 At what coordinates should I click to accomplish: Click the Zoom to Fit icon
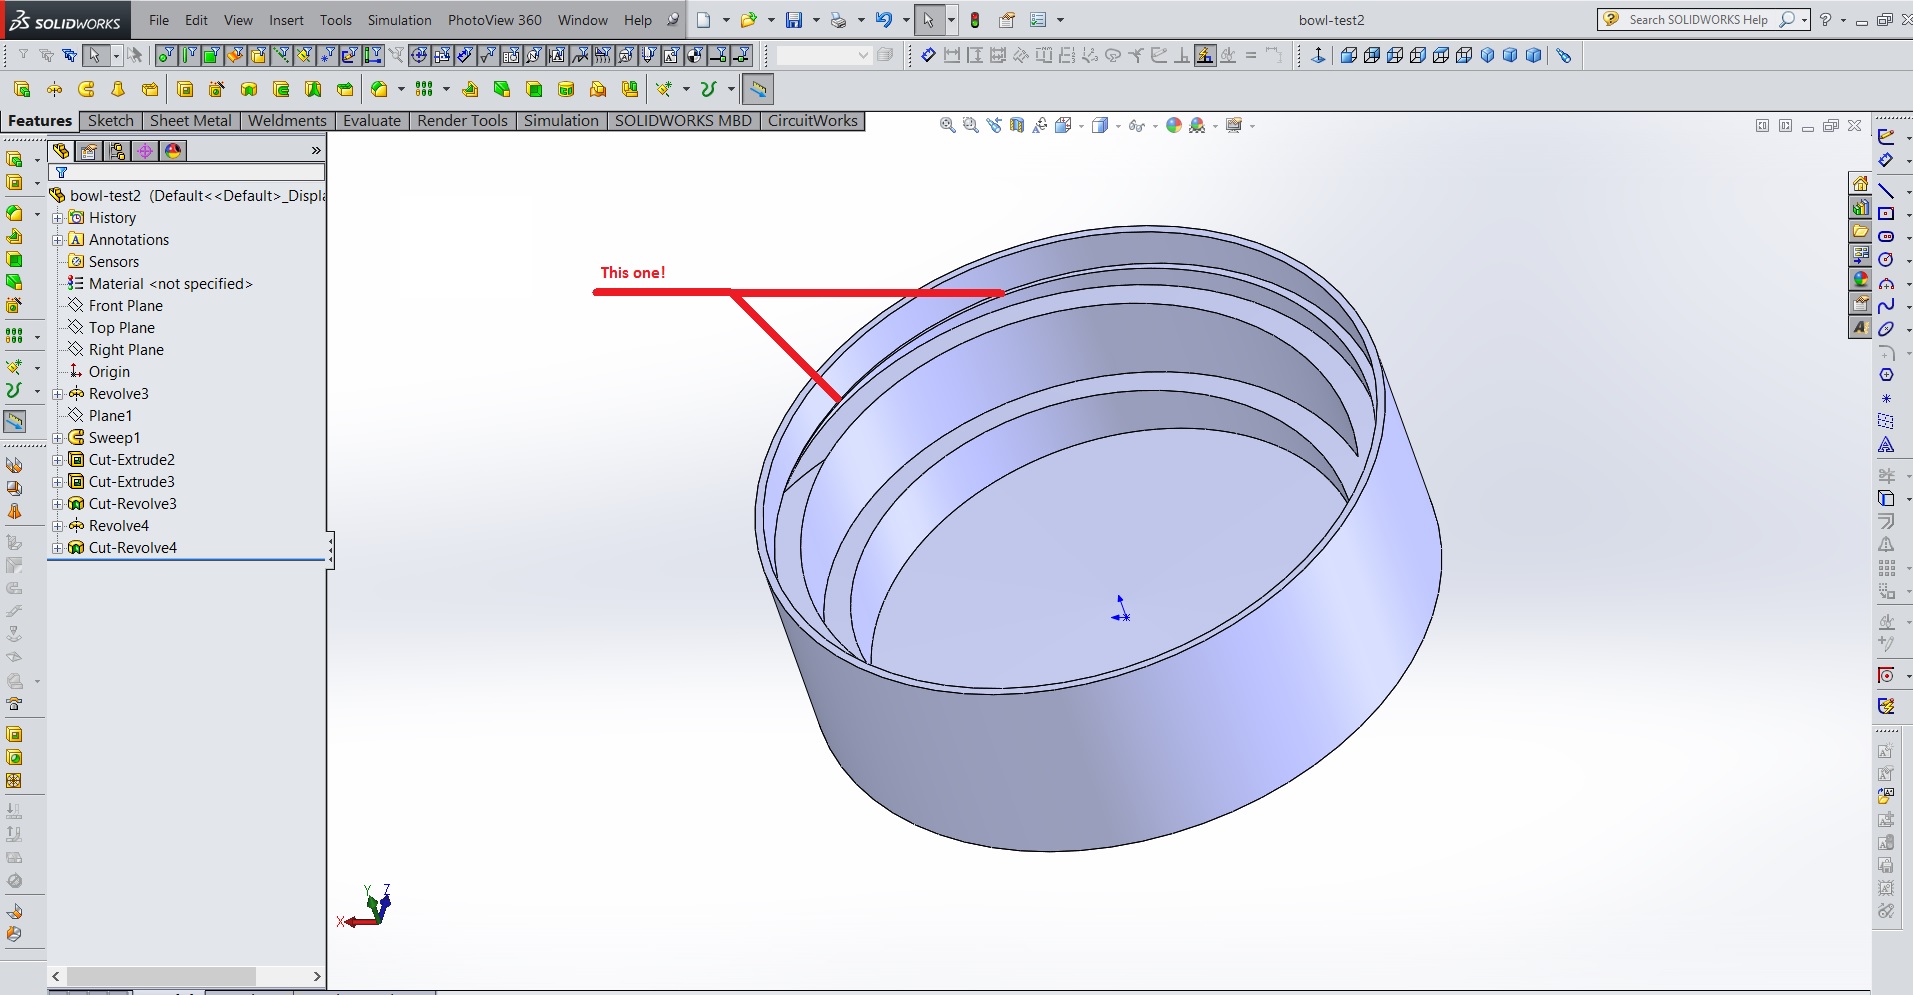coord(948,125)
